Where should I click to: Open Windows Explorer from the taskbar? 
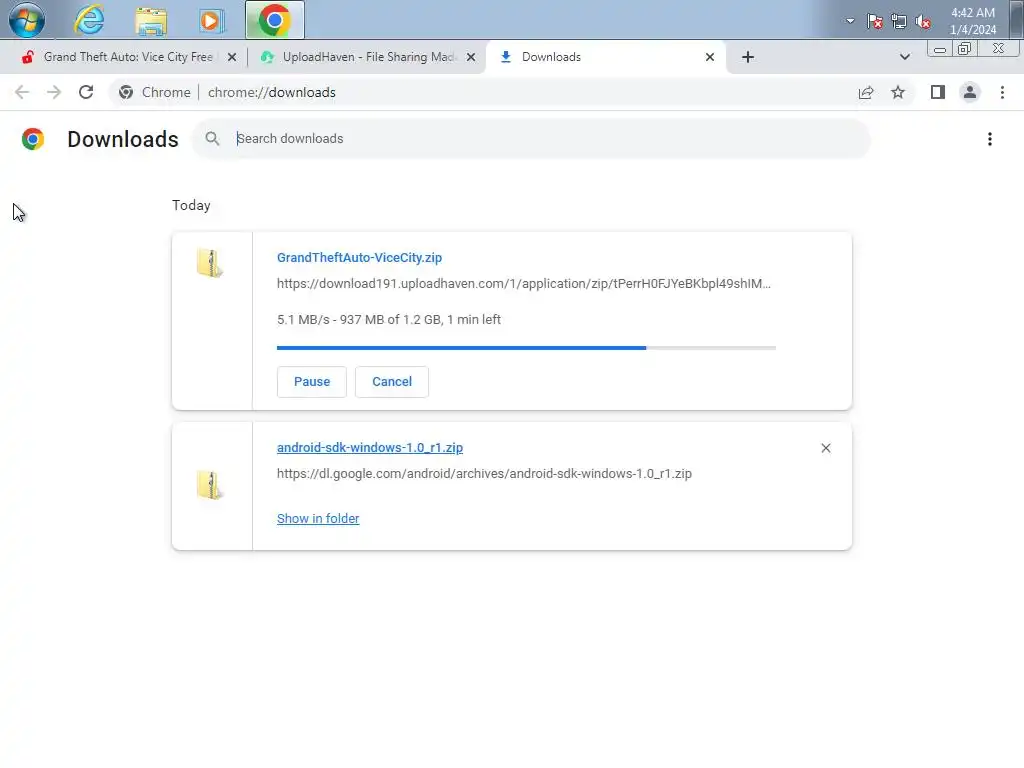[151, 20]
